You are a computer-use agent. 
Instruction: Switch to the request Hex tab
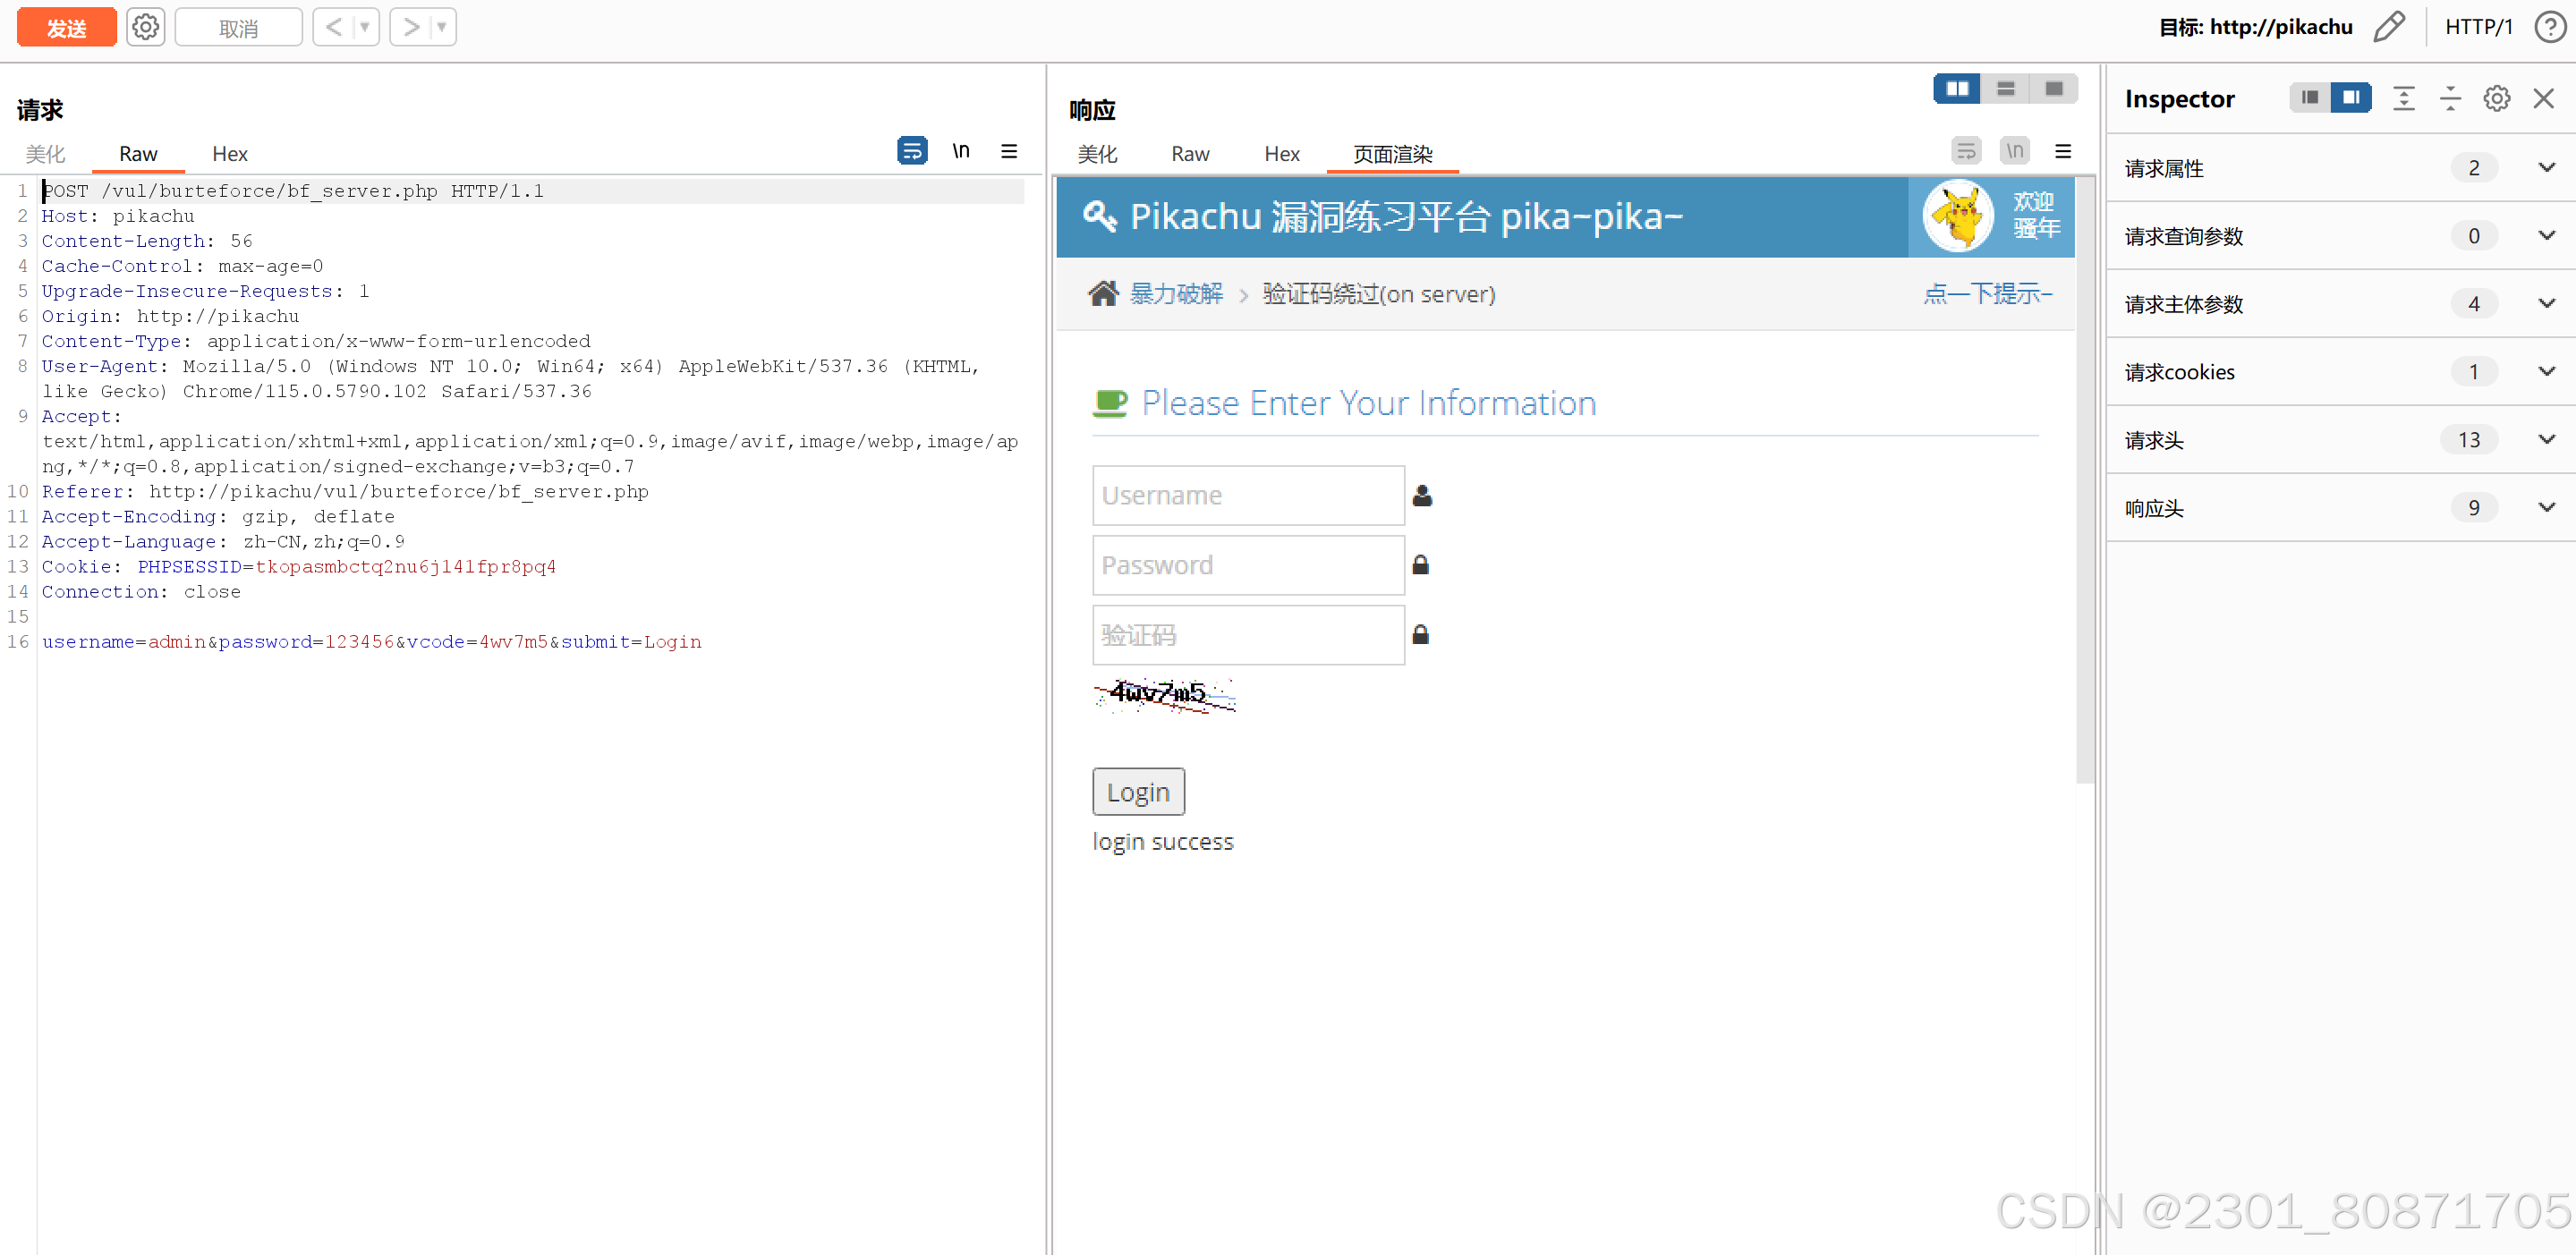(x=229, y=154)
